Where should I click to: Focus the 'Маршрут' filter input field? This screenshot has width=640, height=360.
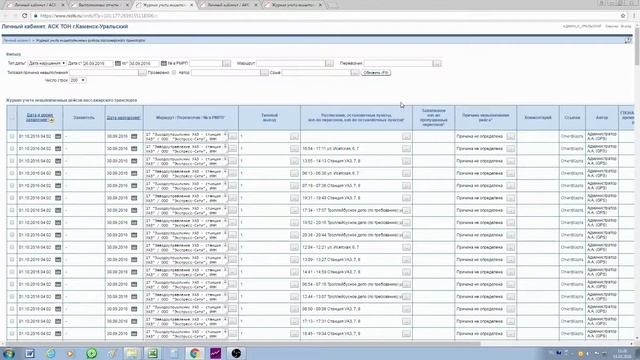291,63
